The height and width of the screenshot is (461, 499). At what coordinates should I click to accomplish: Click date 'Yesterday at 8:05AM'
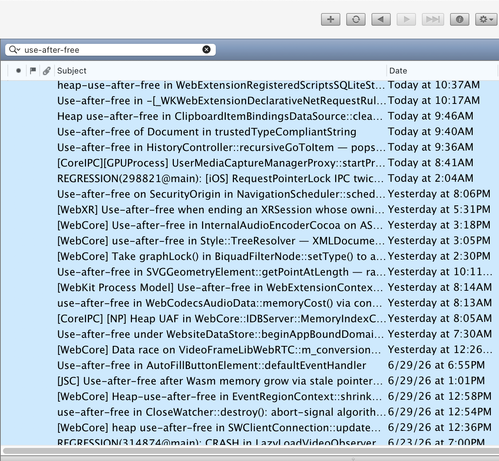(x=440, y=318)
